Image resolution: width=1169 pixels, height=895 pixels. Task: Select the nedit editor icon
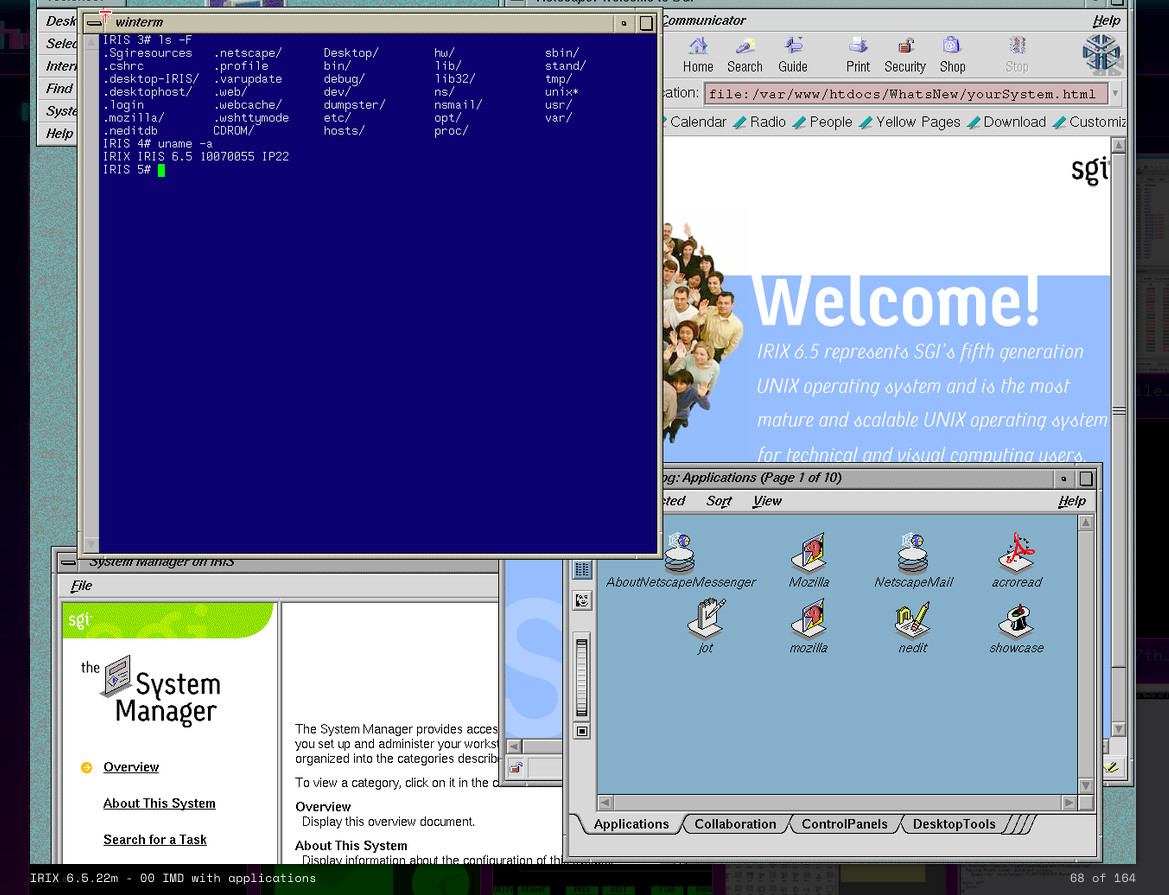point(913,626)
